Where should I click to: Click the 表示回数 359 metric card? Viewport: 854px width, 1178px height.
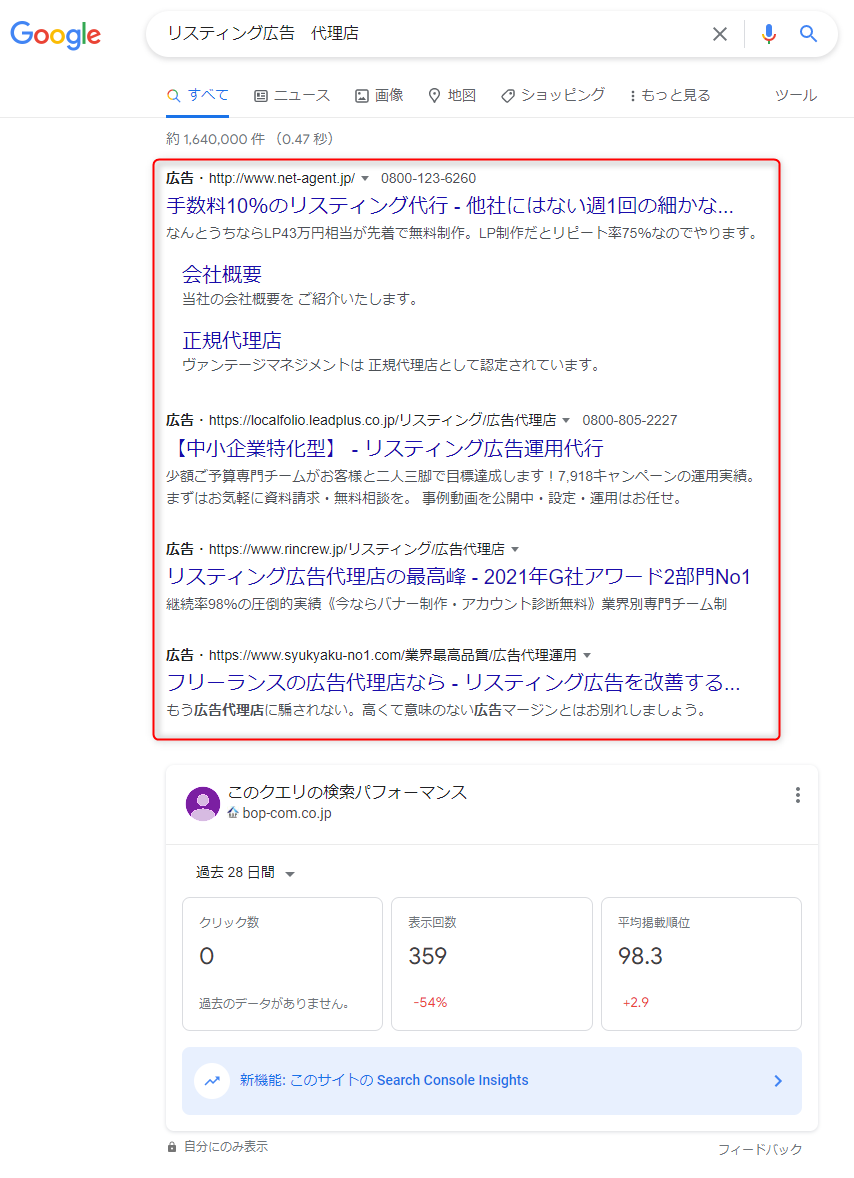492,964
